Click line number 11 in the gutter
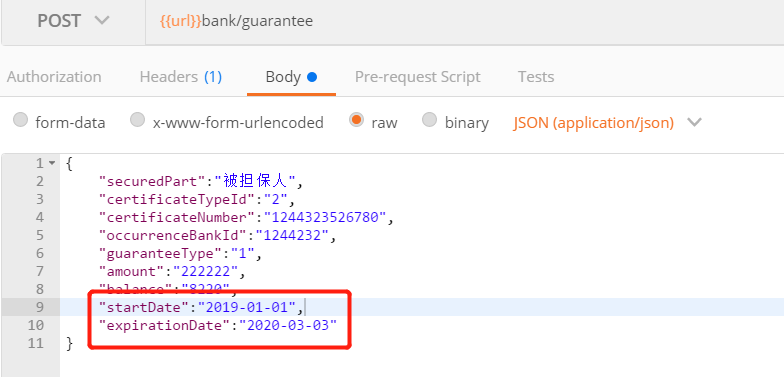 point(35,344)
